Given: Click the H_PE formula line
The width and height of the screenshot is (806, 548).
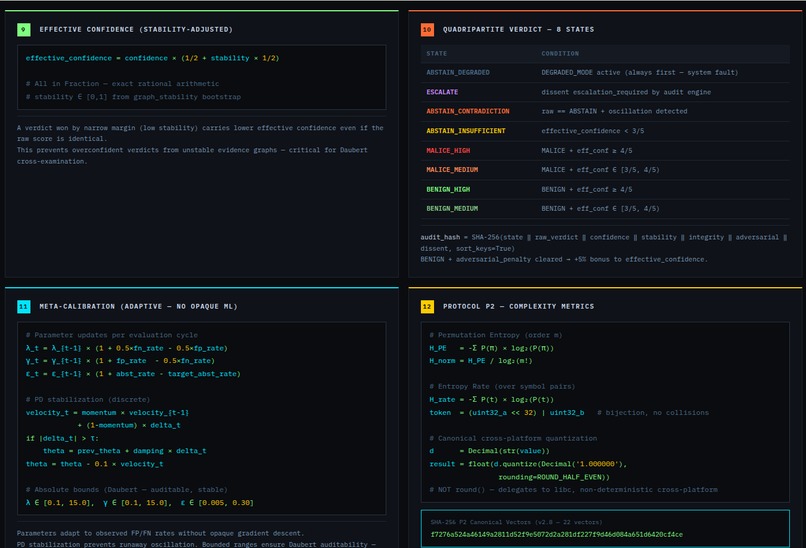Looking at the screenshot, I should tap(491, 348).
